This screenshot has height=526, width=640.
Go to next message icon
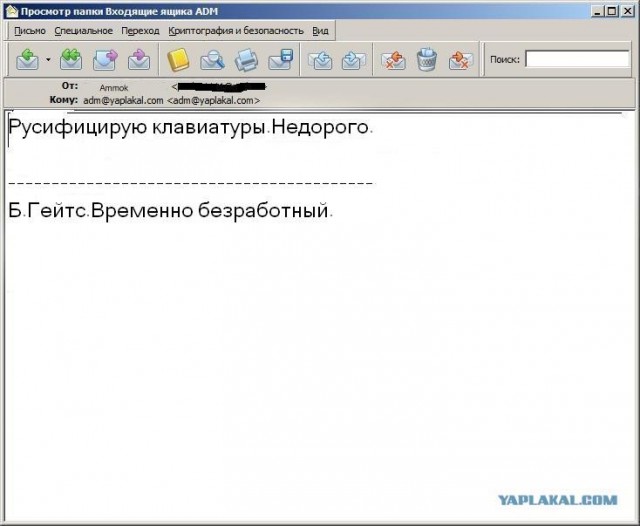coord(353,60)
